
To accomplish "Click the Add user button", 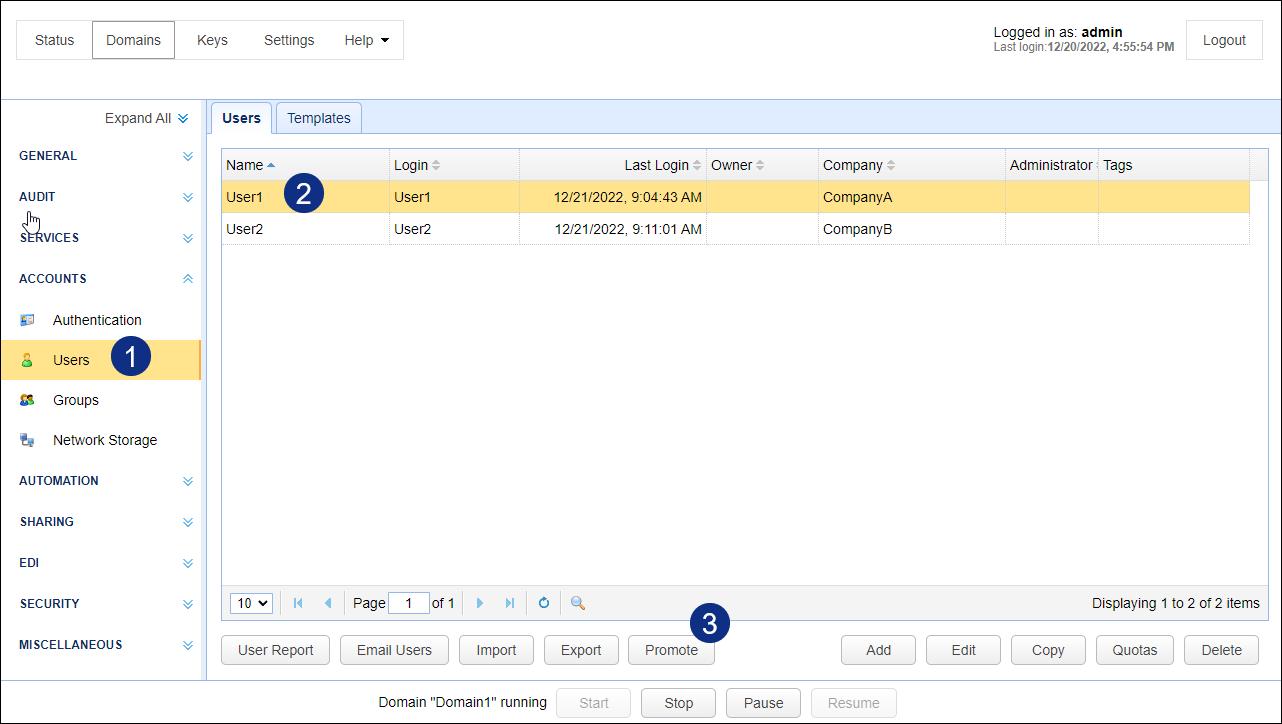I will point(878,650).
